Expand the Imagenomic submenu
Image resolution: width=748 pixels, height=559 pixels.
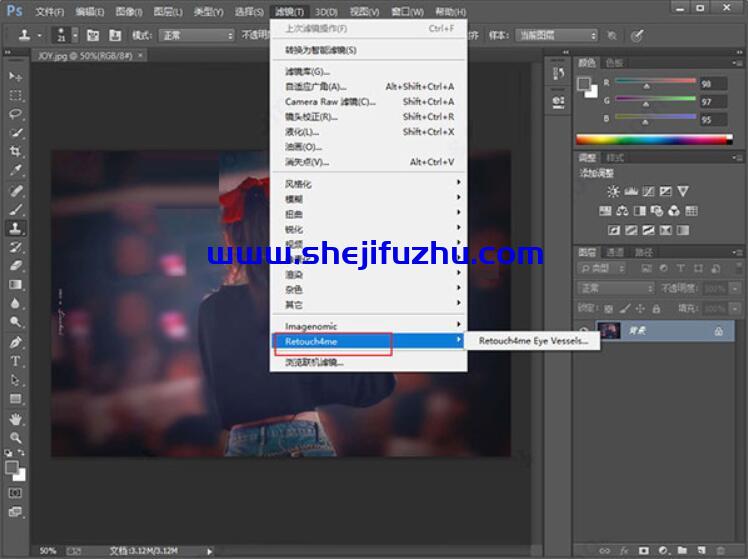(368, 326)
